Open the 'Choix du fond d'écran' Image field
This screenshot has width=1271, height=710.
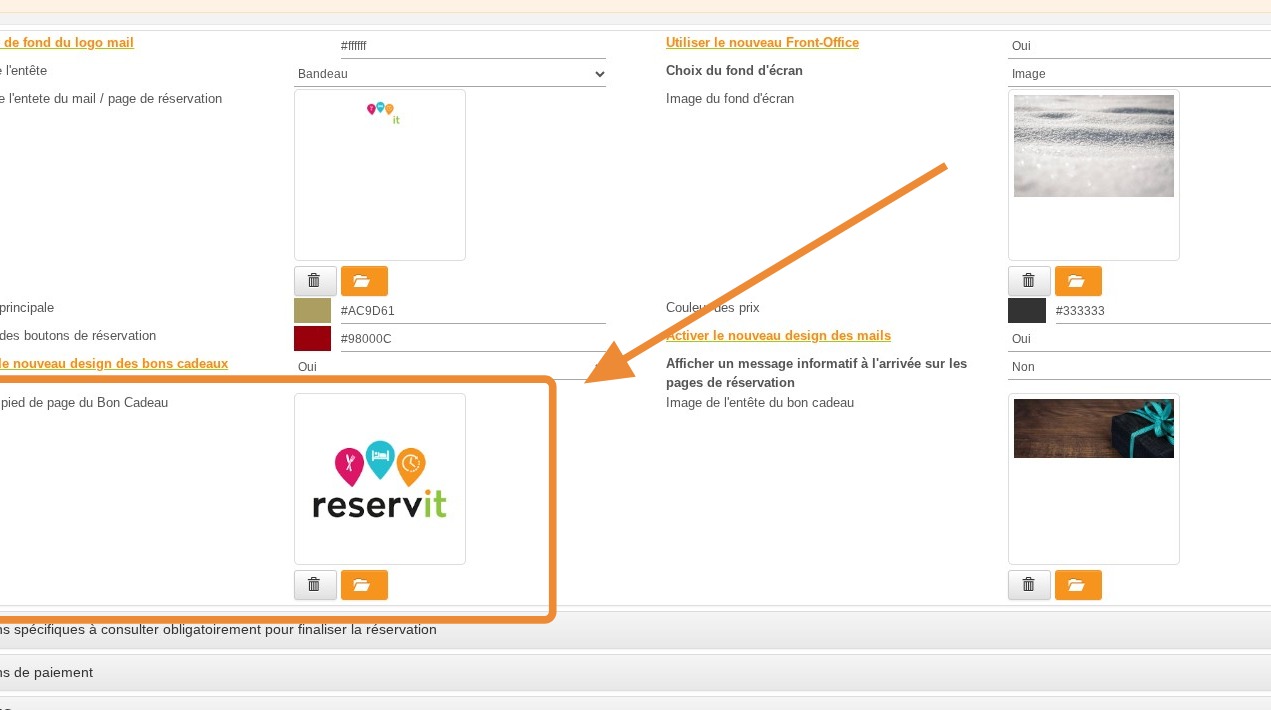[x=1139, y=74]
